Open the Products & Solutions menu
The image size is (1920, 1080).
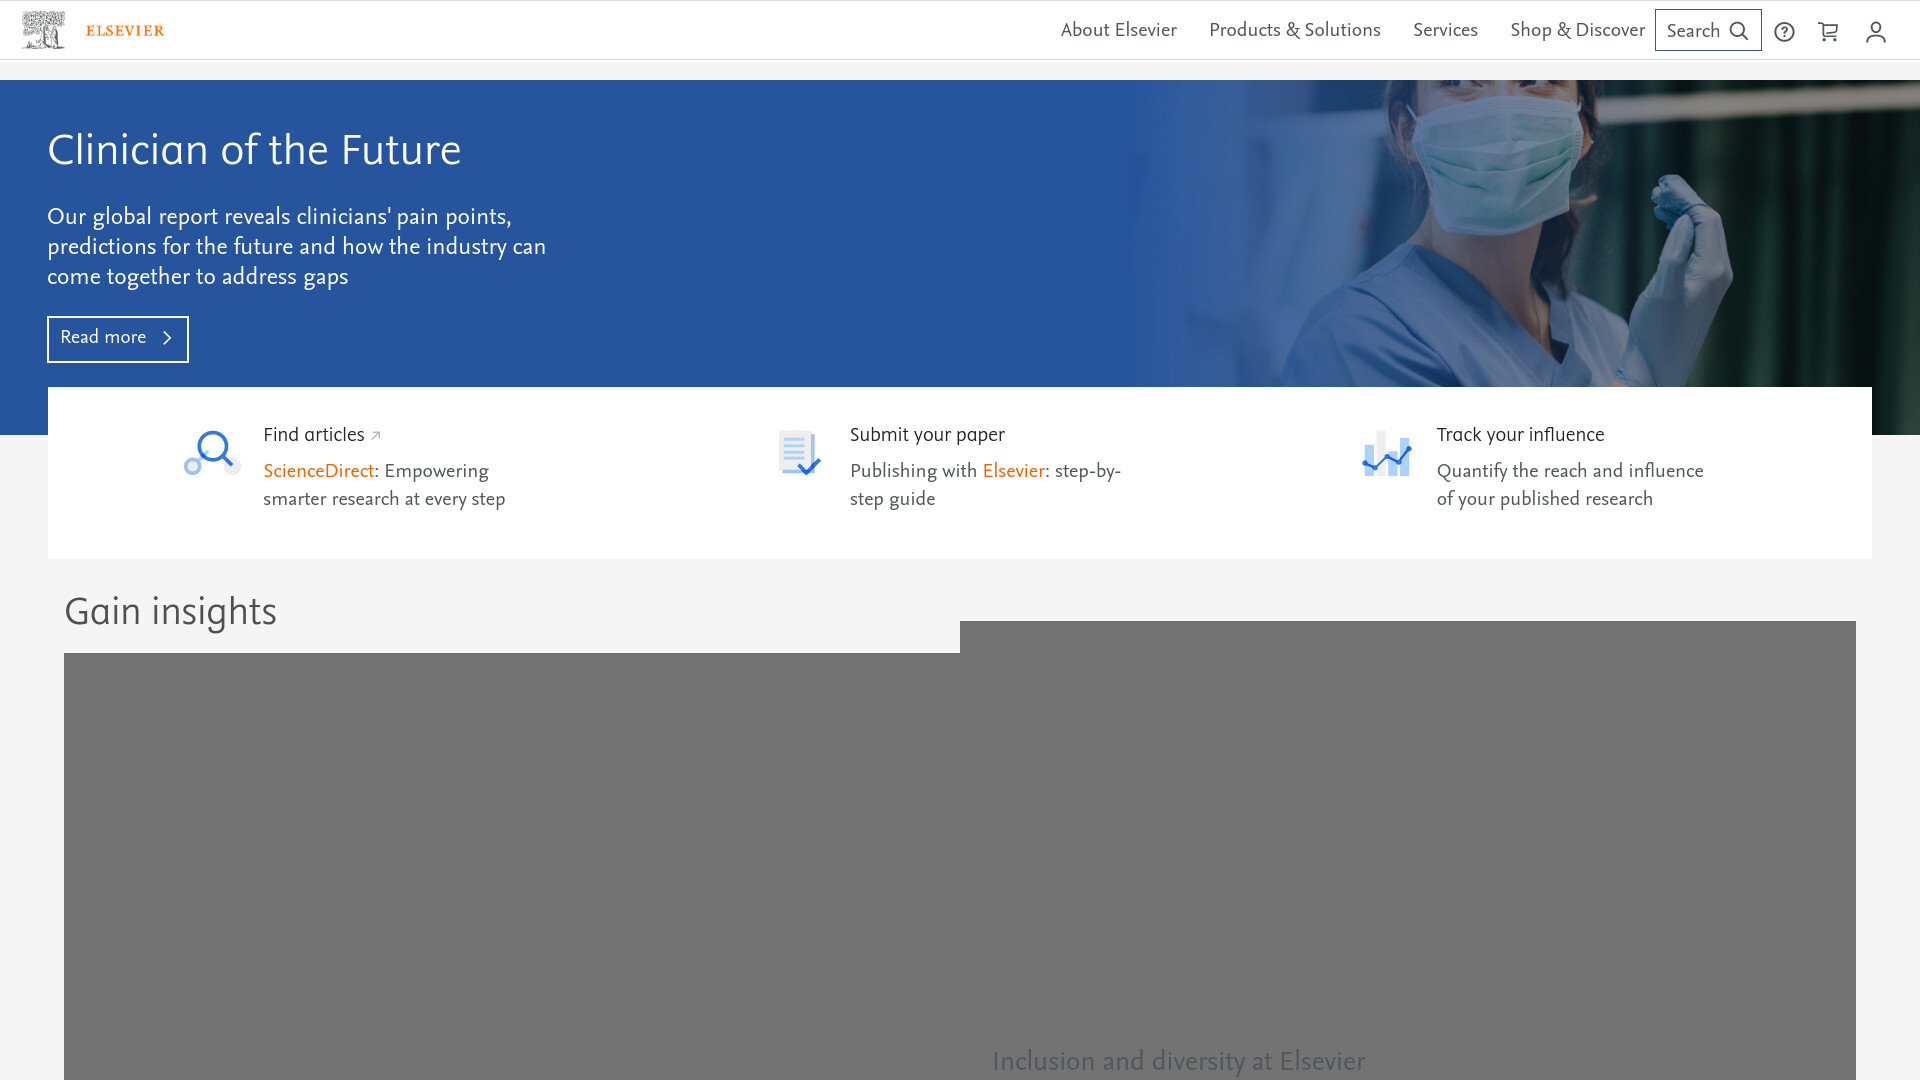click(1294, 30)
